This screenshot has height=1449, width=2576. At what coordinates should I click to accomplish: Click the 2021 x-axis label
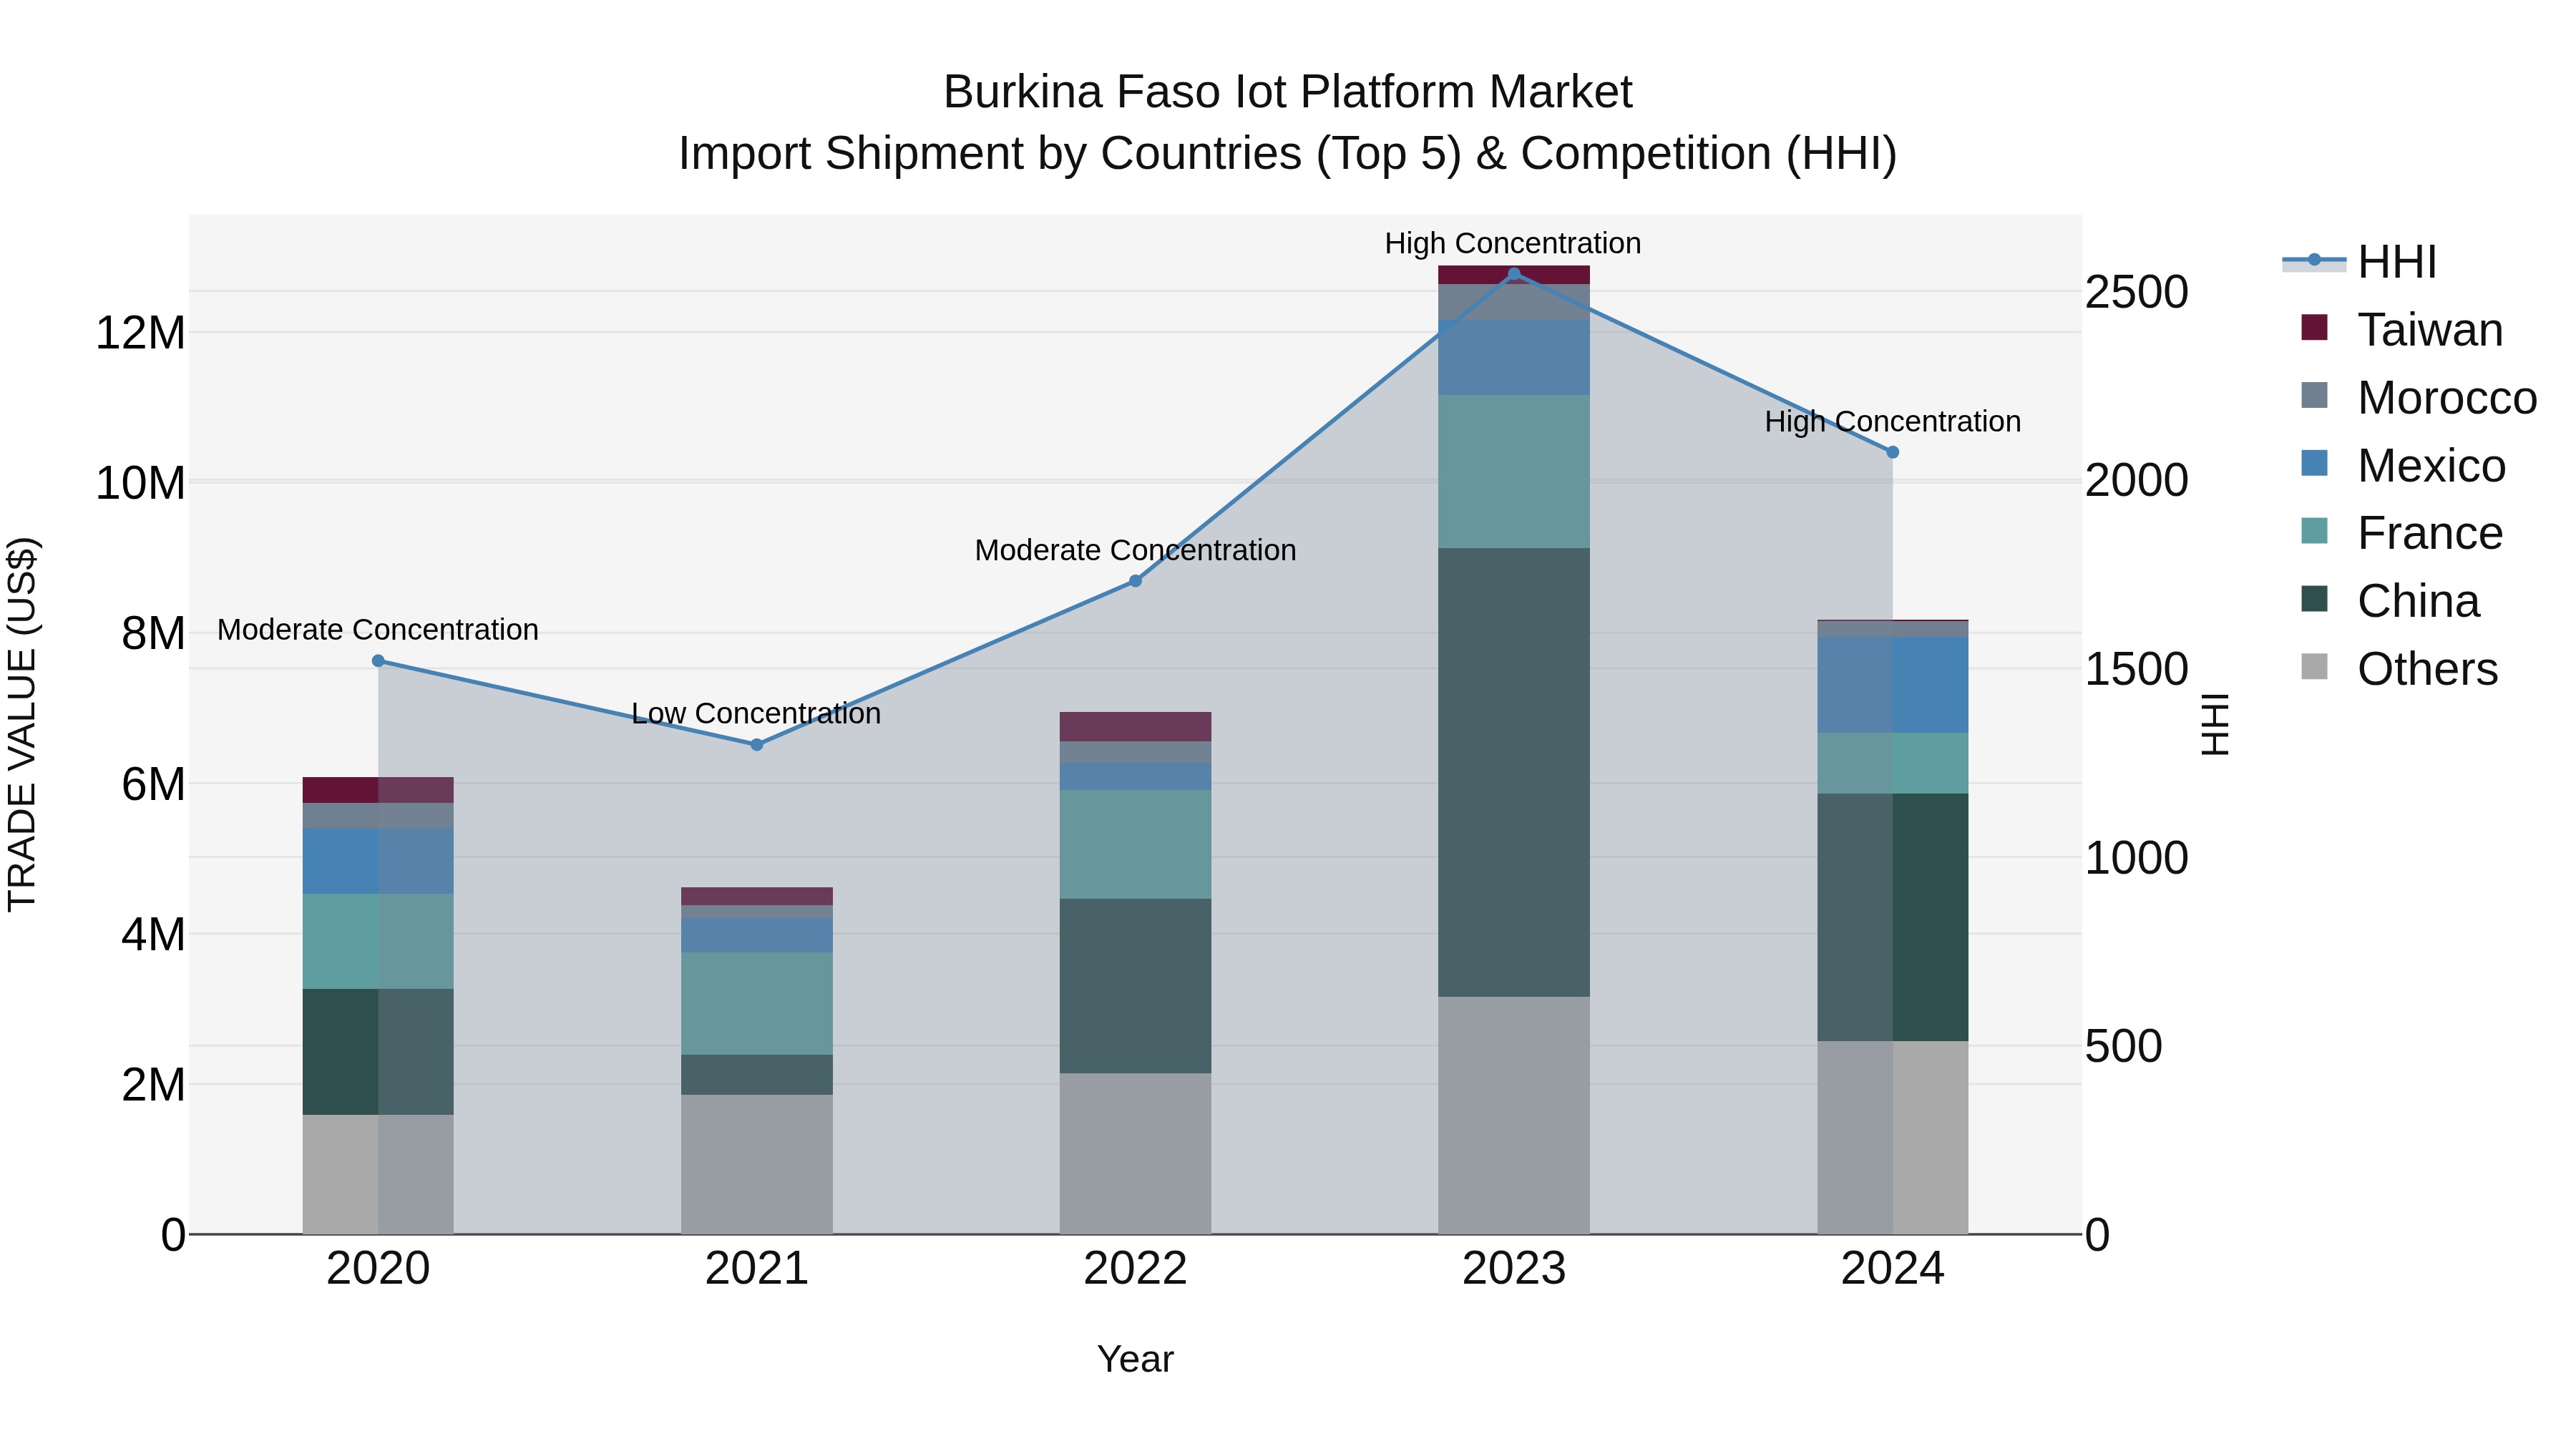757,1269
